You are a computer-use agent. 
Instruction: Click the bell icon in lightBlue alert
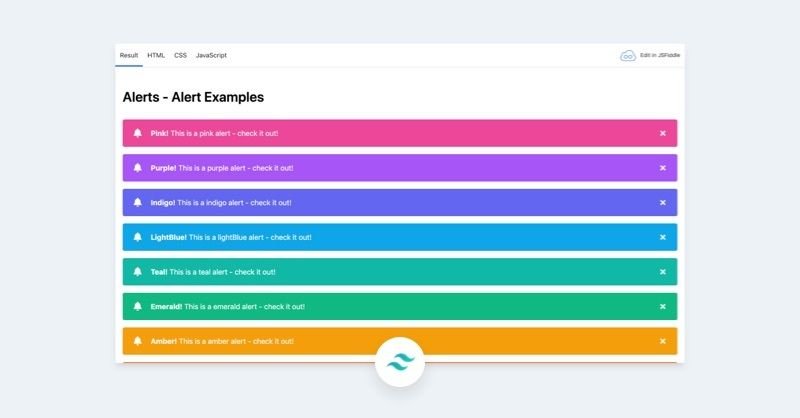click(138, 237)
